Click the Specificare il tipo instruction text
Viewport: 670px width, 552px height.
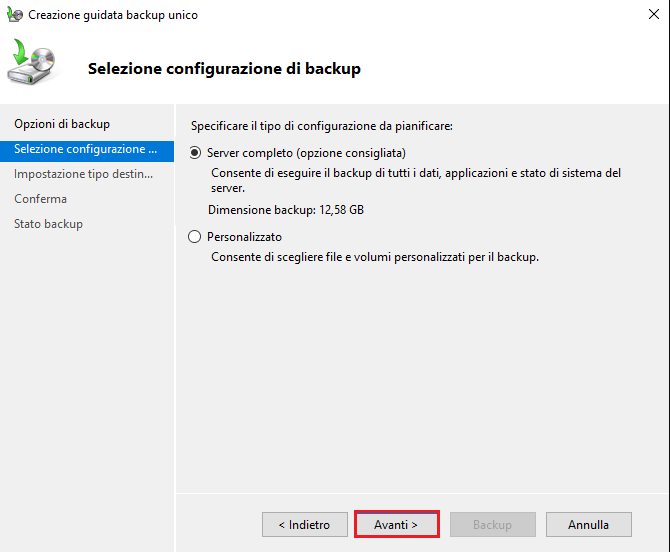322,126
